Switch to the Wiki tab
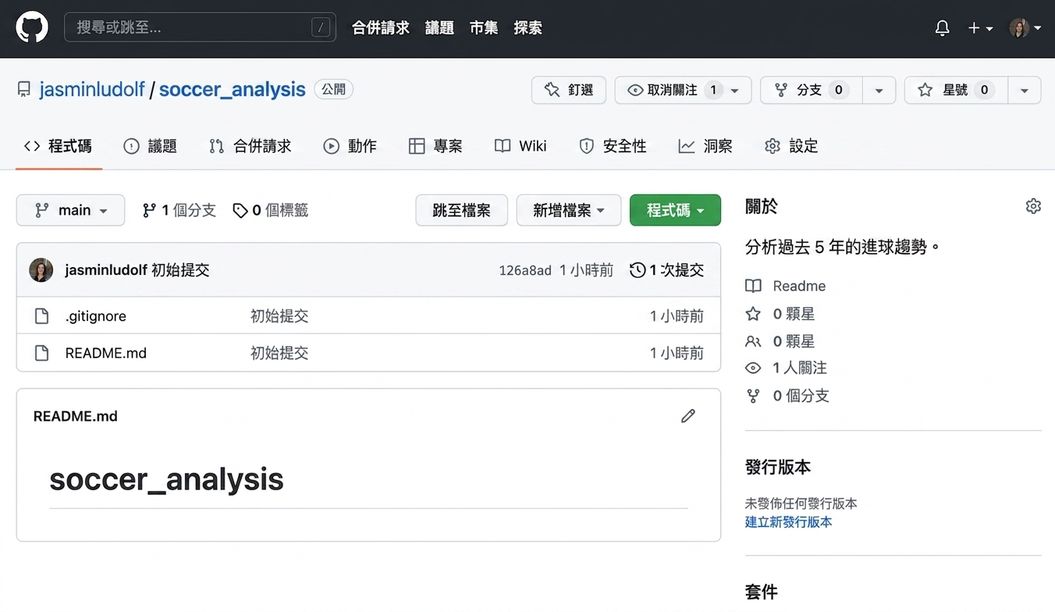The image size is (1055, 612). (521, 146)
